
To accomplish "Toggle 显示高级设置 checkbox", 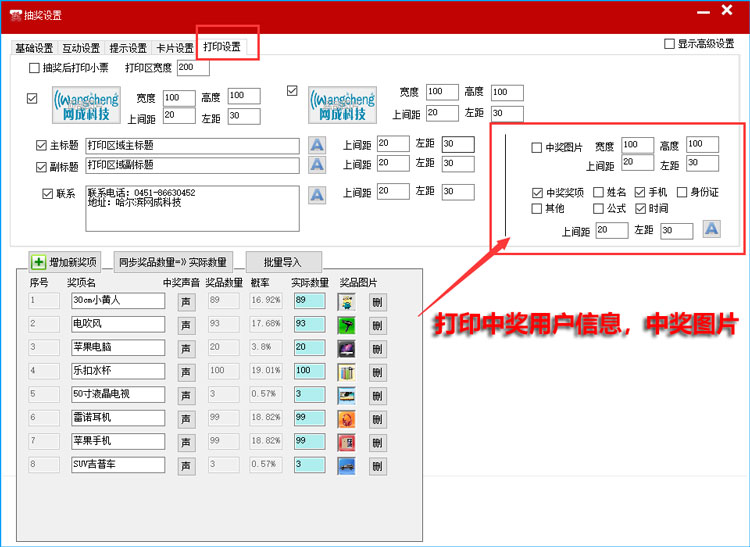I will [x=669, y=44].
